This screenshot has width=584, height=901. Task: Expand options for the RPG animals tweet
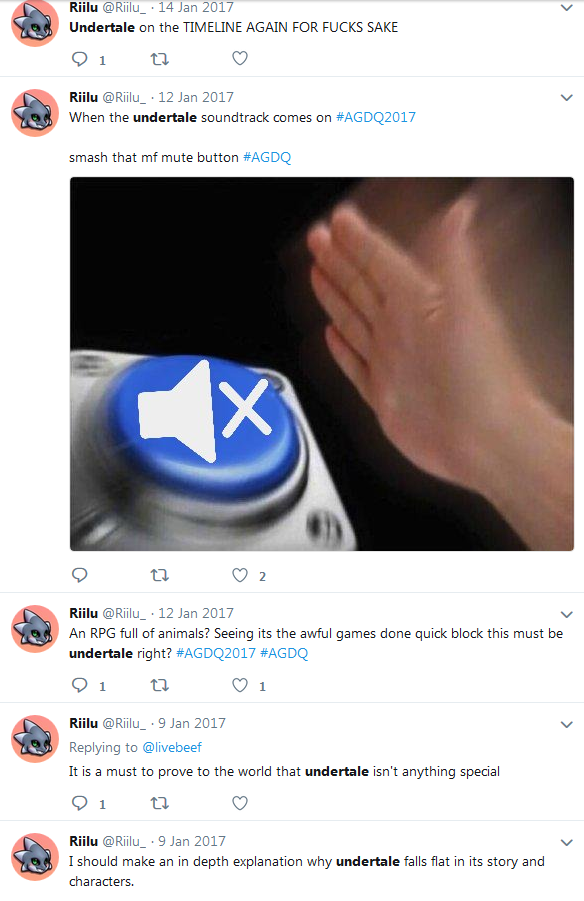(x=567, y=614)
